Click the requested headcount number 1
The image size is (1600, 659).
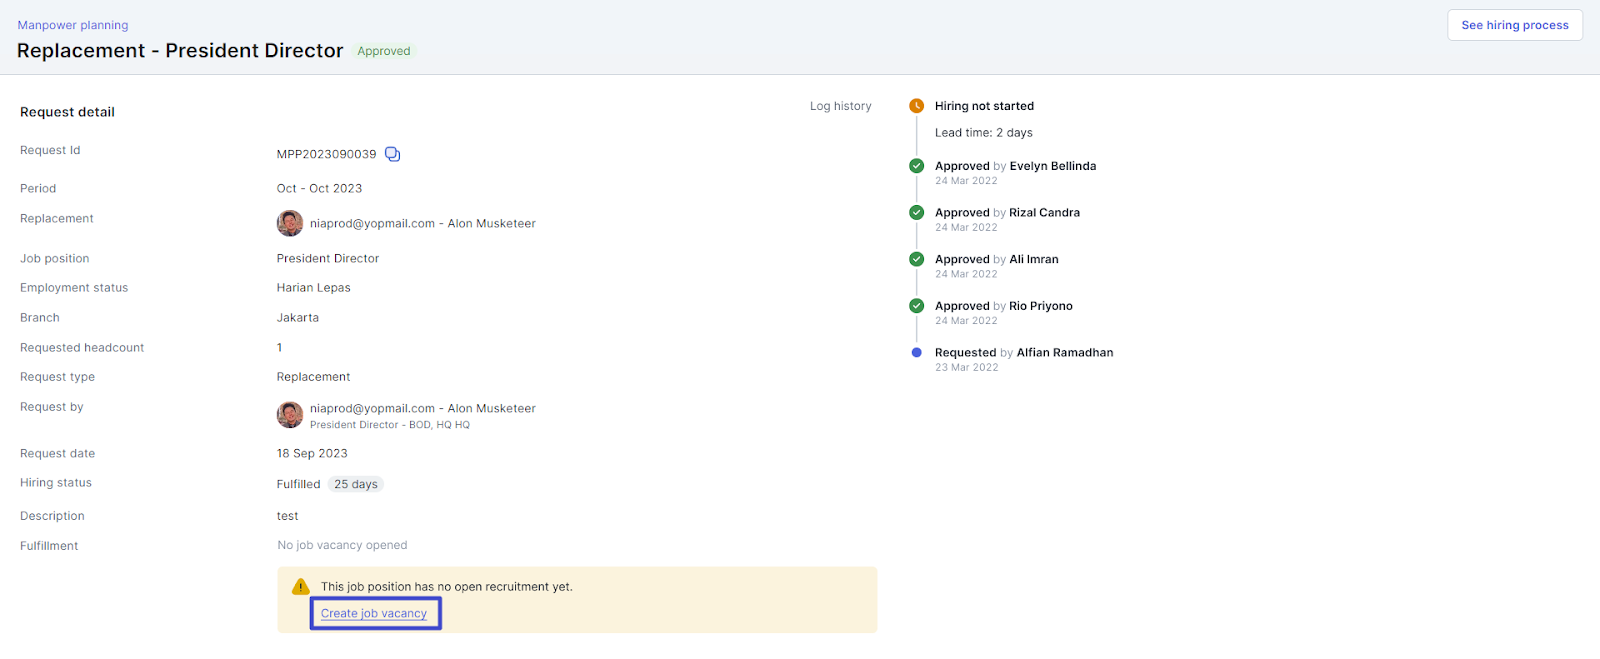pyautogui.click(x=280, y=348)
